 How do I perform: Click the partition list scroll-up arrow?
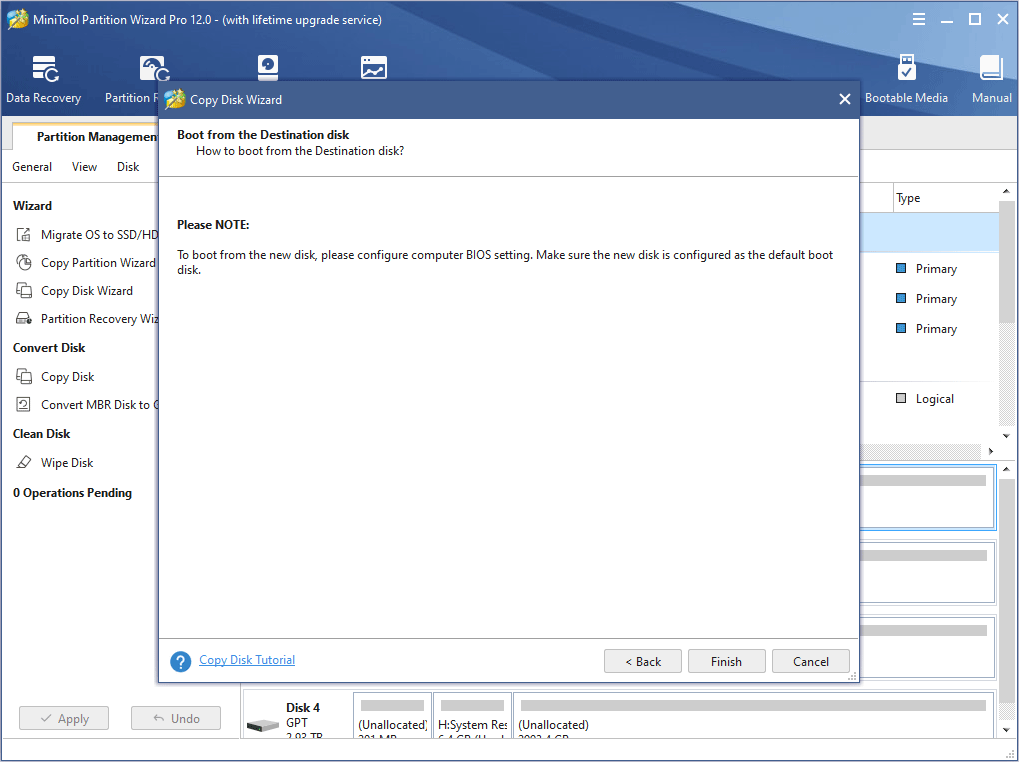click(1006, 192)
